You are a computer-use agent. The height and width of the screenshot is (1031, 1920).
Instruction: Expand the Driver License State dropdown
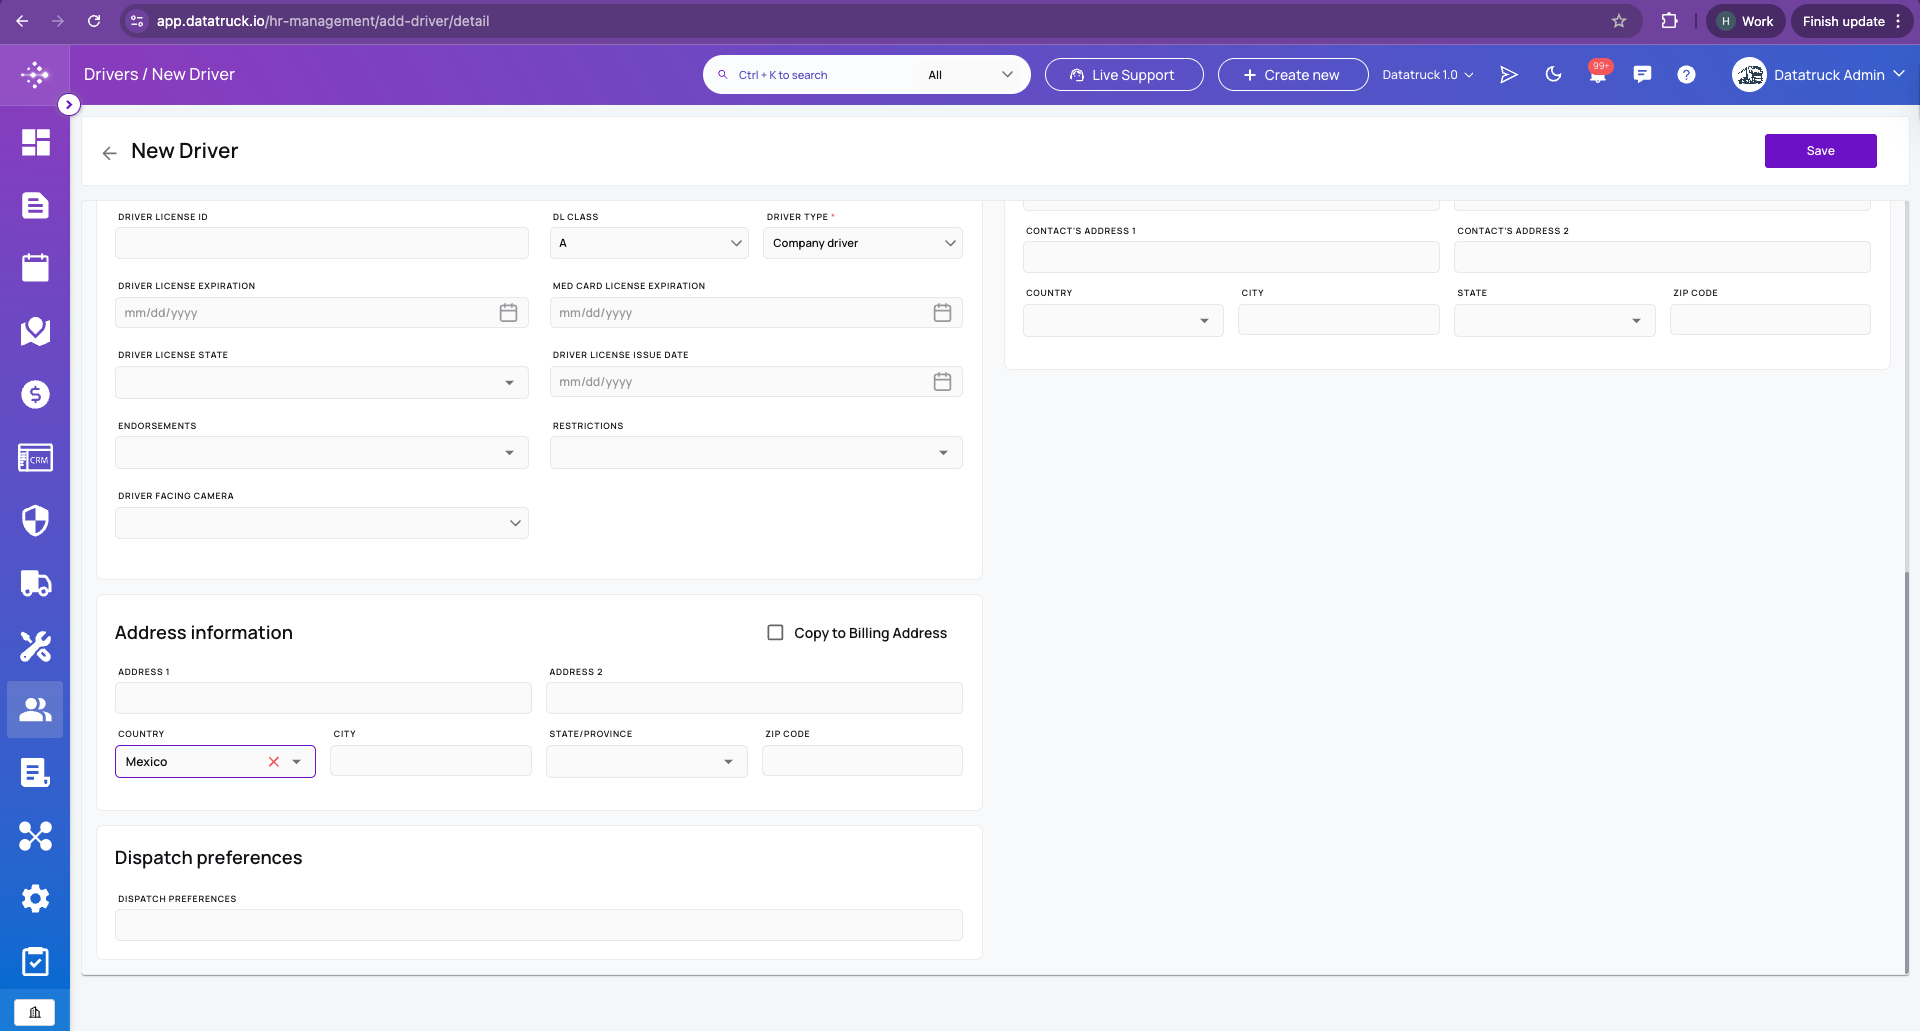(x=322, y=382)
